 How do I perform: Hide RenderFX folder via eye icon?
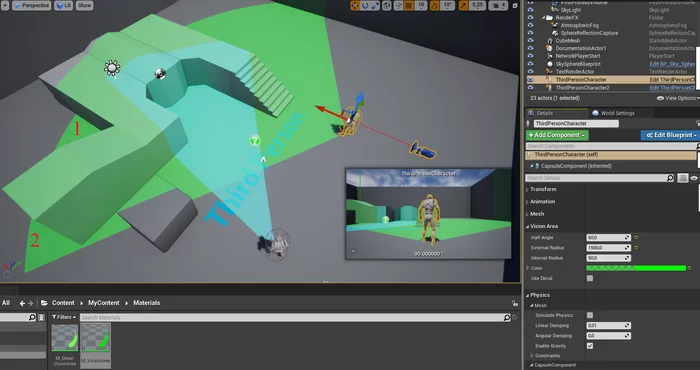coord(530,18)
